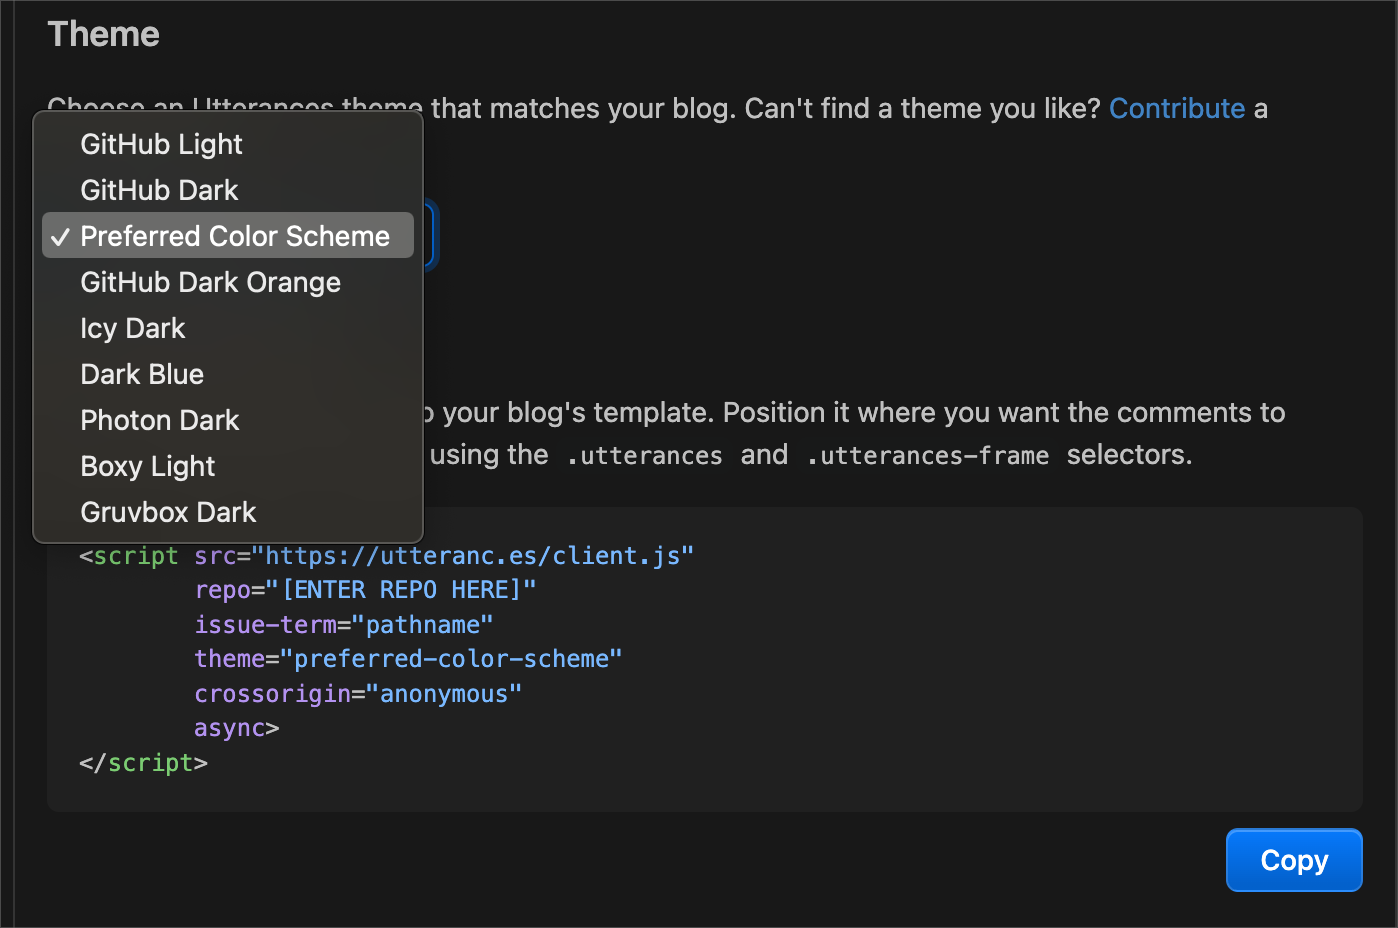Viewport: 1398px width, 928px height.
Task: Pick GitHub Dark Orange theme
Action: [x=228, y=282]
